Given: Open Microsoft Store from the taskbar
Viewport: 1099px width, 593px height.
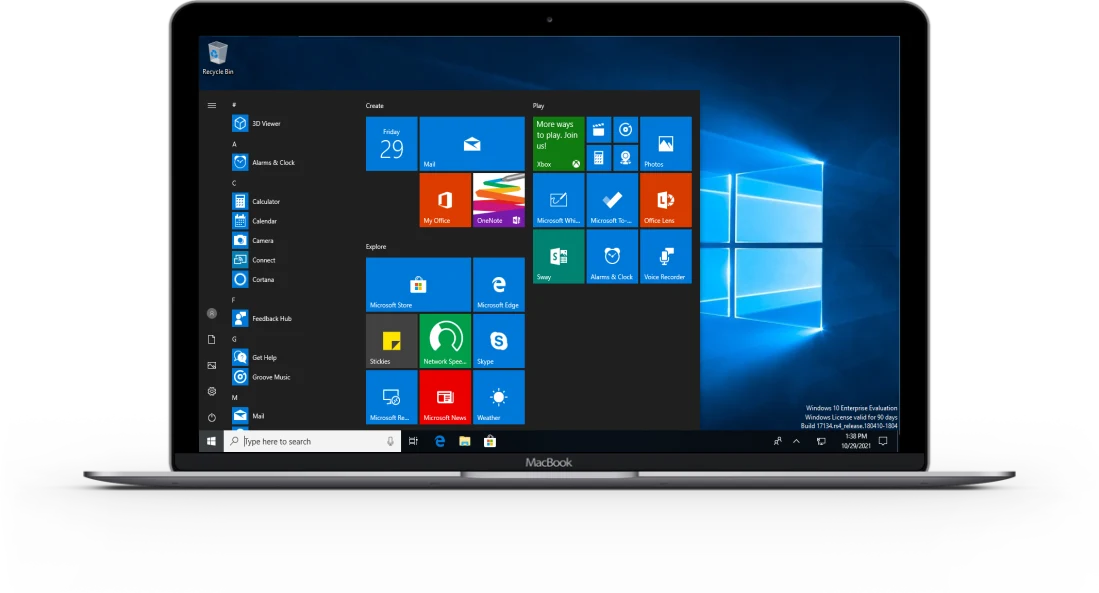Looking at the screenshot, I should tap(490, 441).
